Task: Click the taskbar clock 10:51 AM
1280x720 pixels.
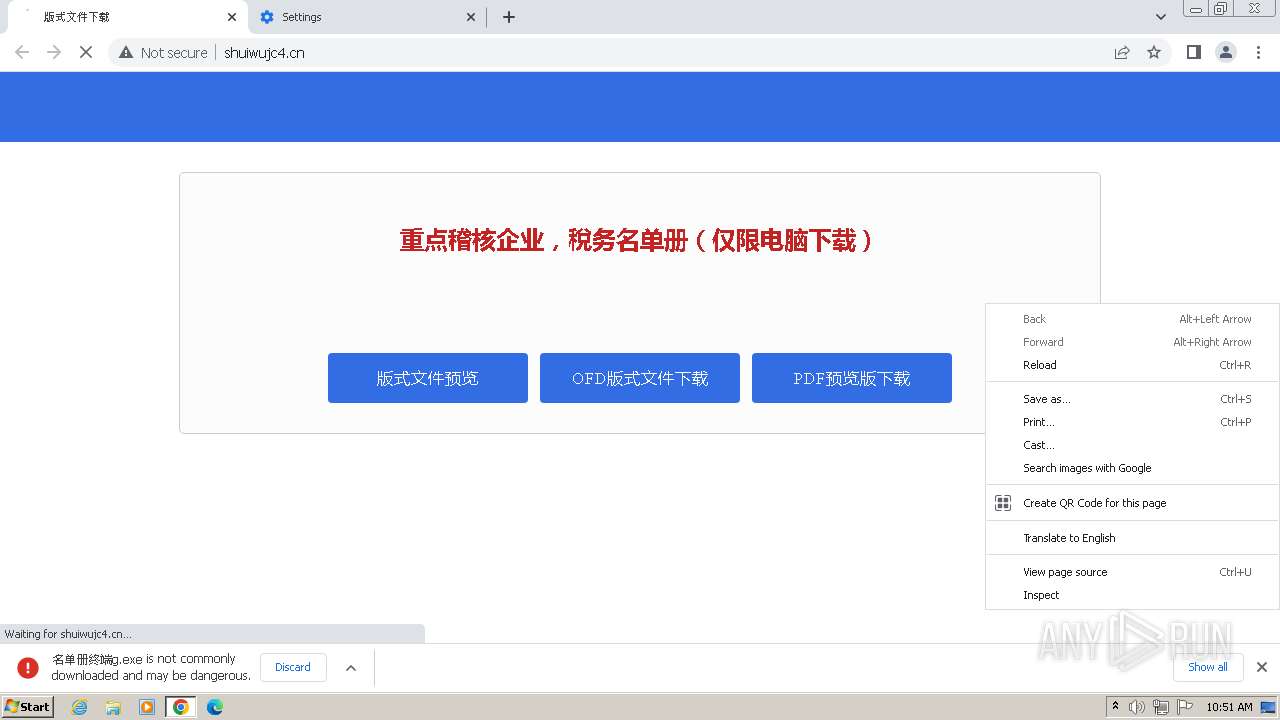Action: [x=1229, y=707]
